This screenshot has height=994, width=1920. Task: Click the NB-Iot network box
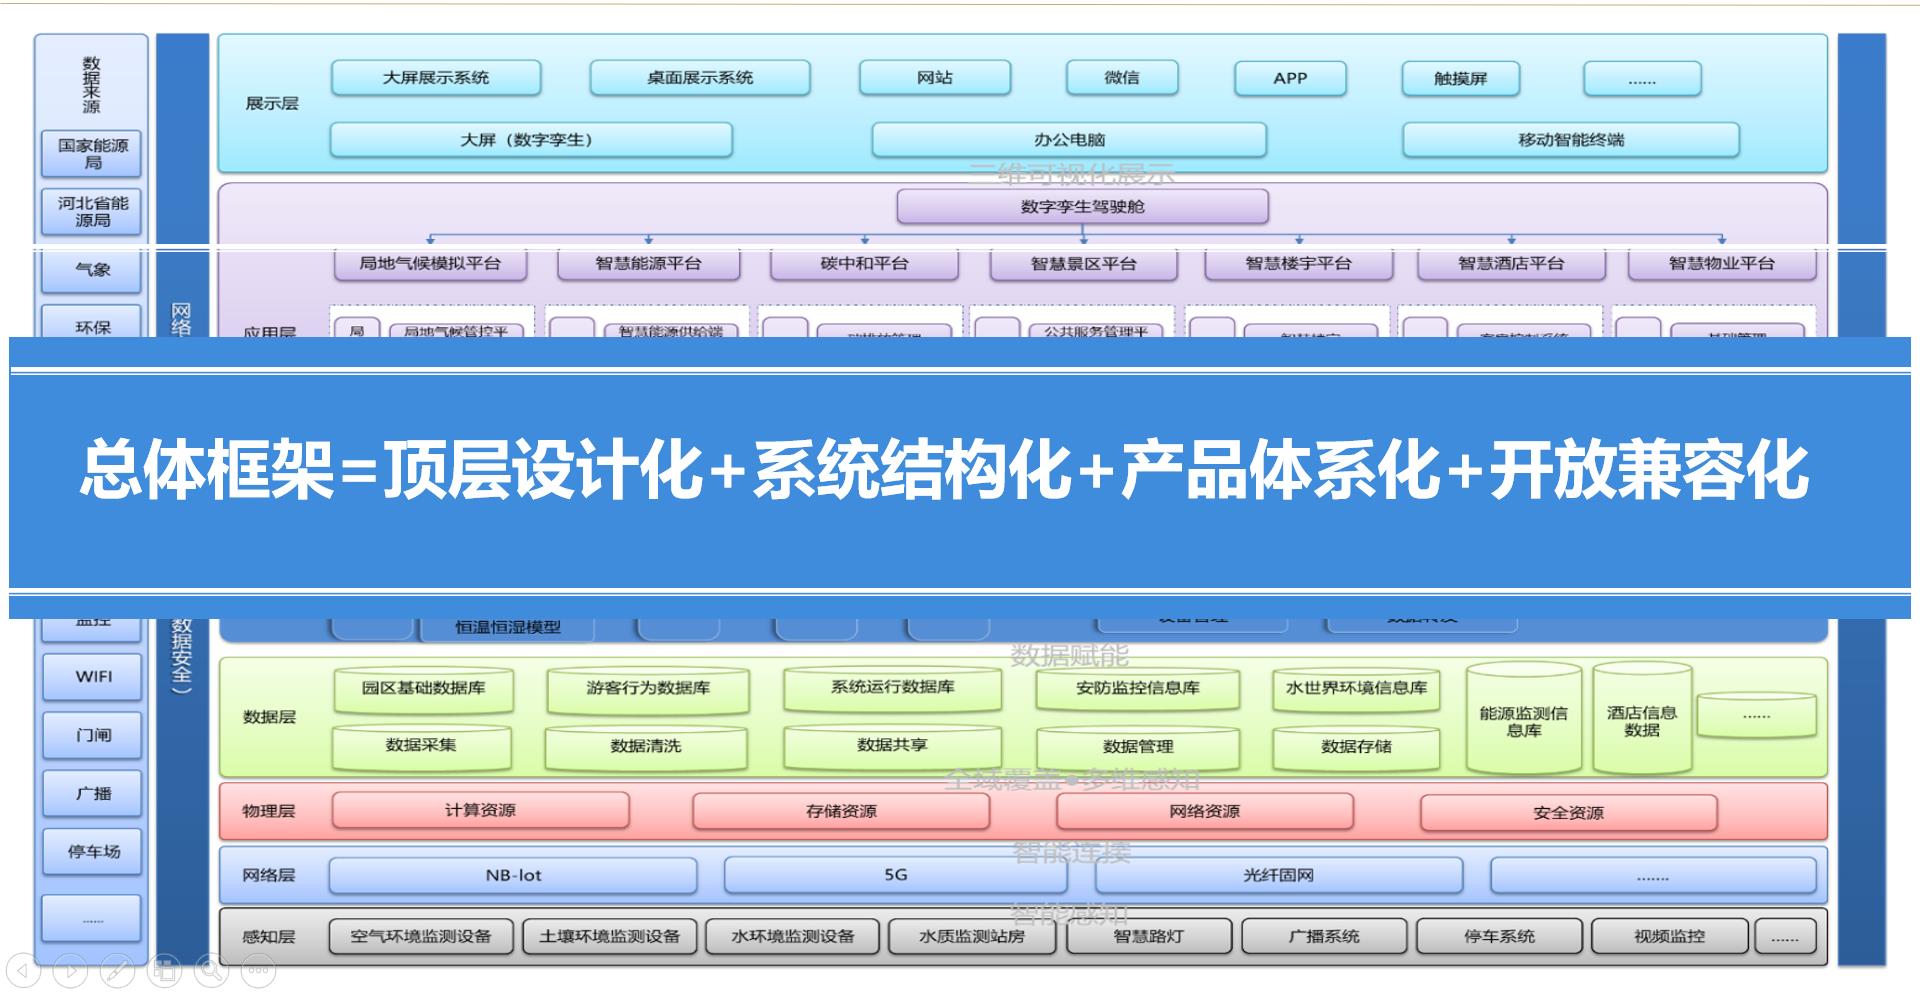tap(513, 875)
